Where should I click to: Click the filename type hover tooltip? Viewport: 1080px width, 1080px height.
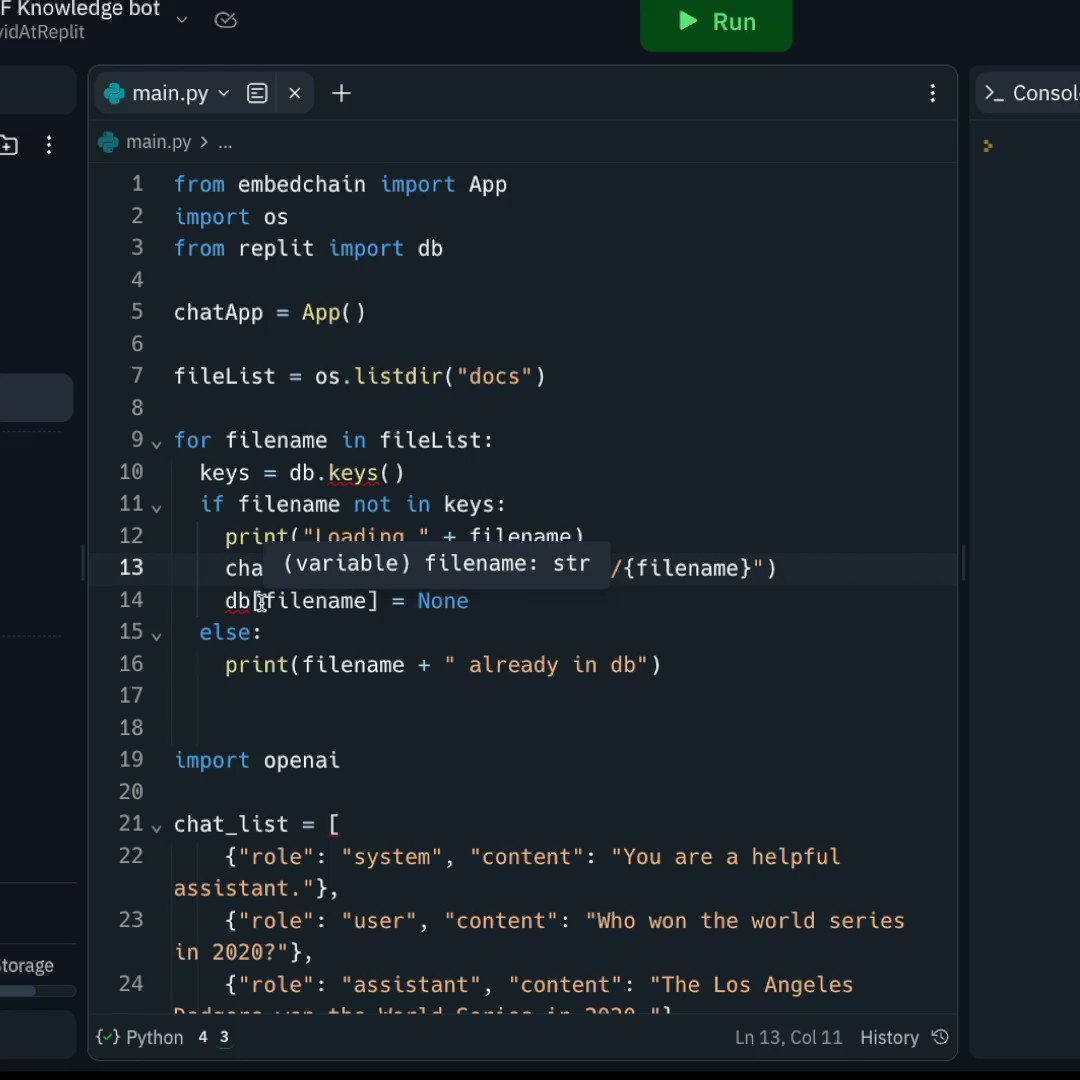pyautogui.click(x=437, y=564)
